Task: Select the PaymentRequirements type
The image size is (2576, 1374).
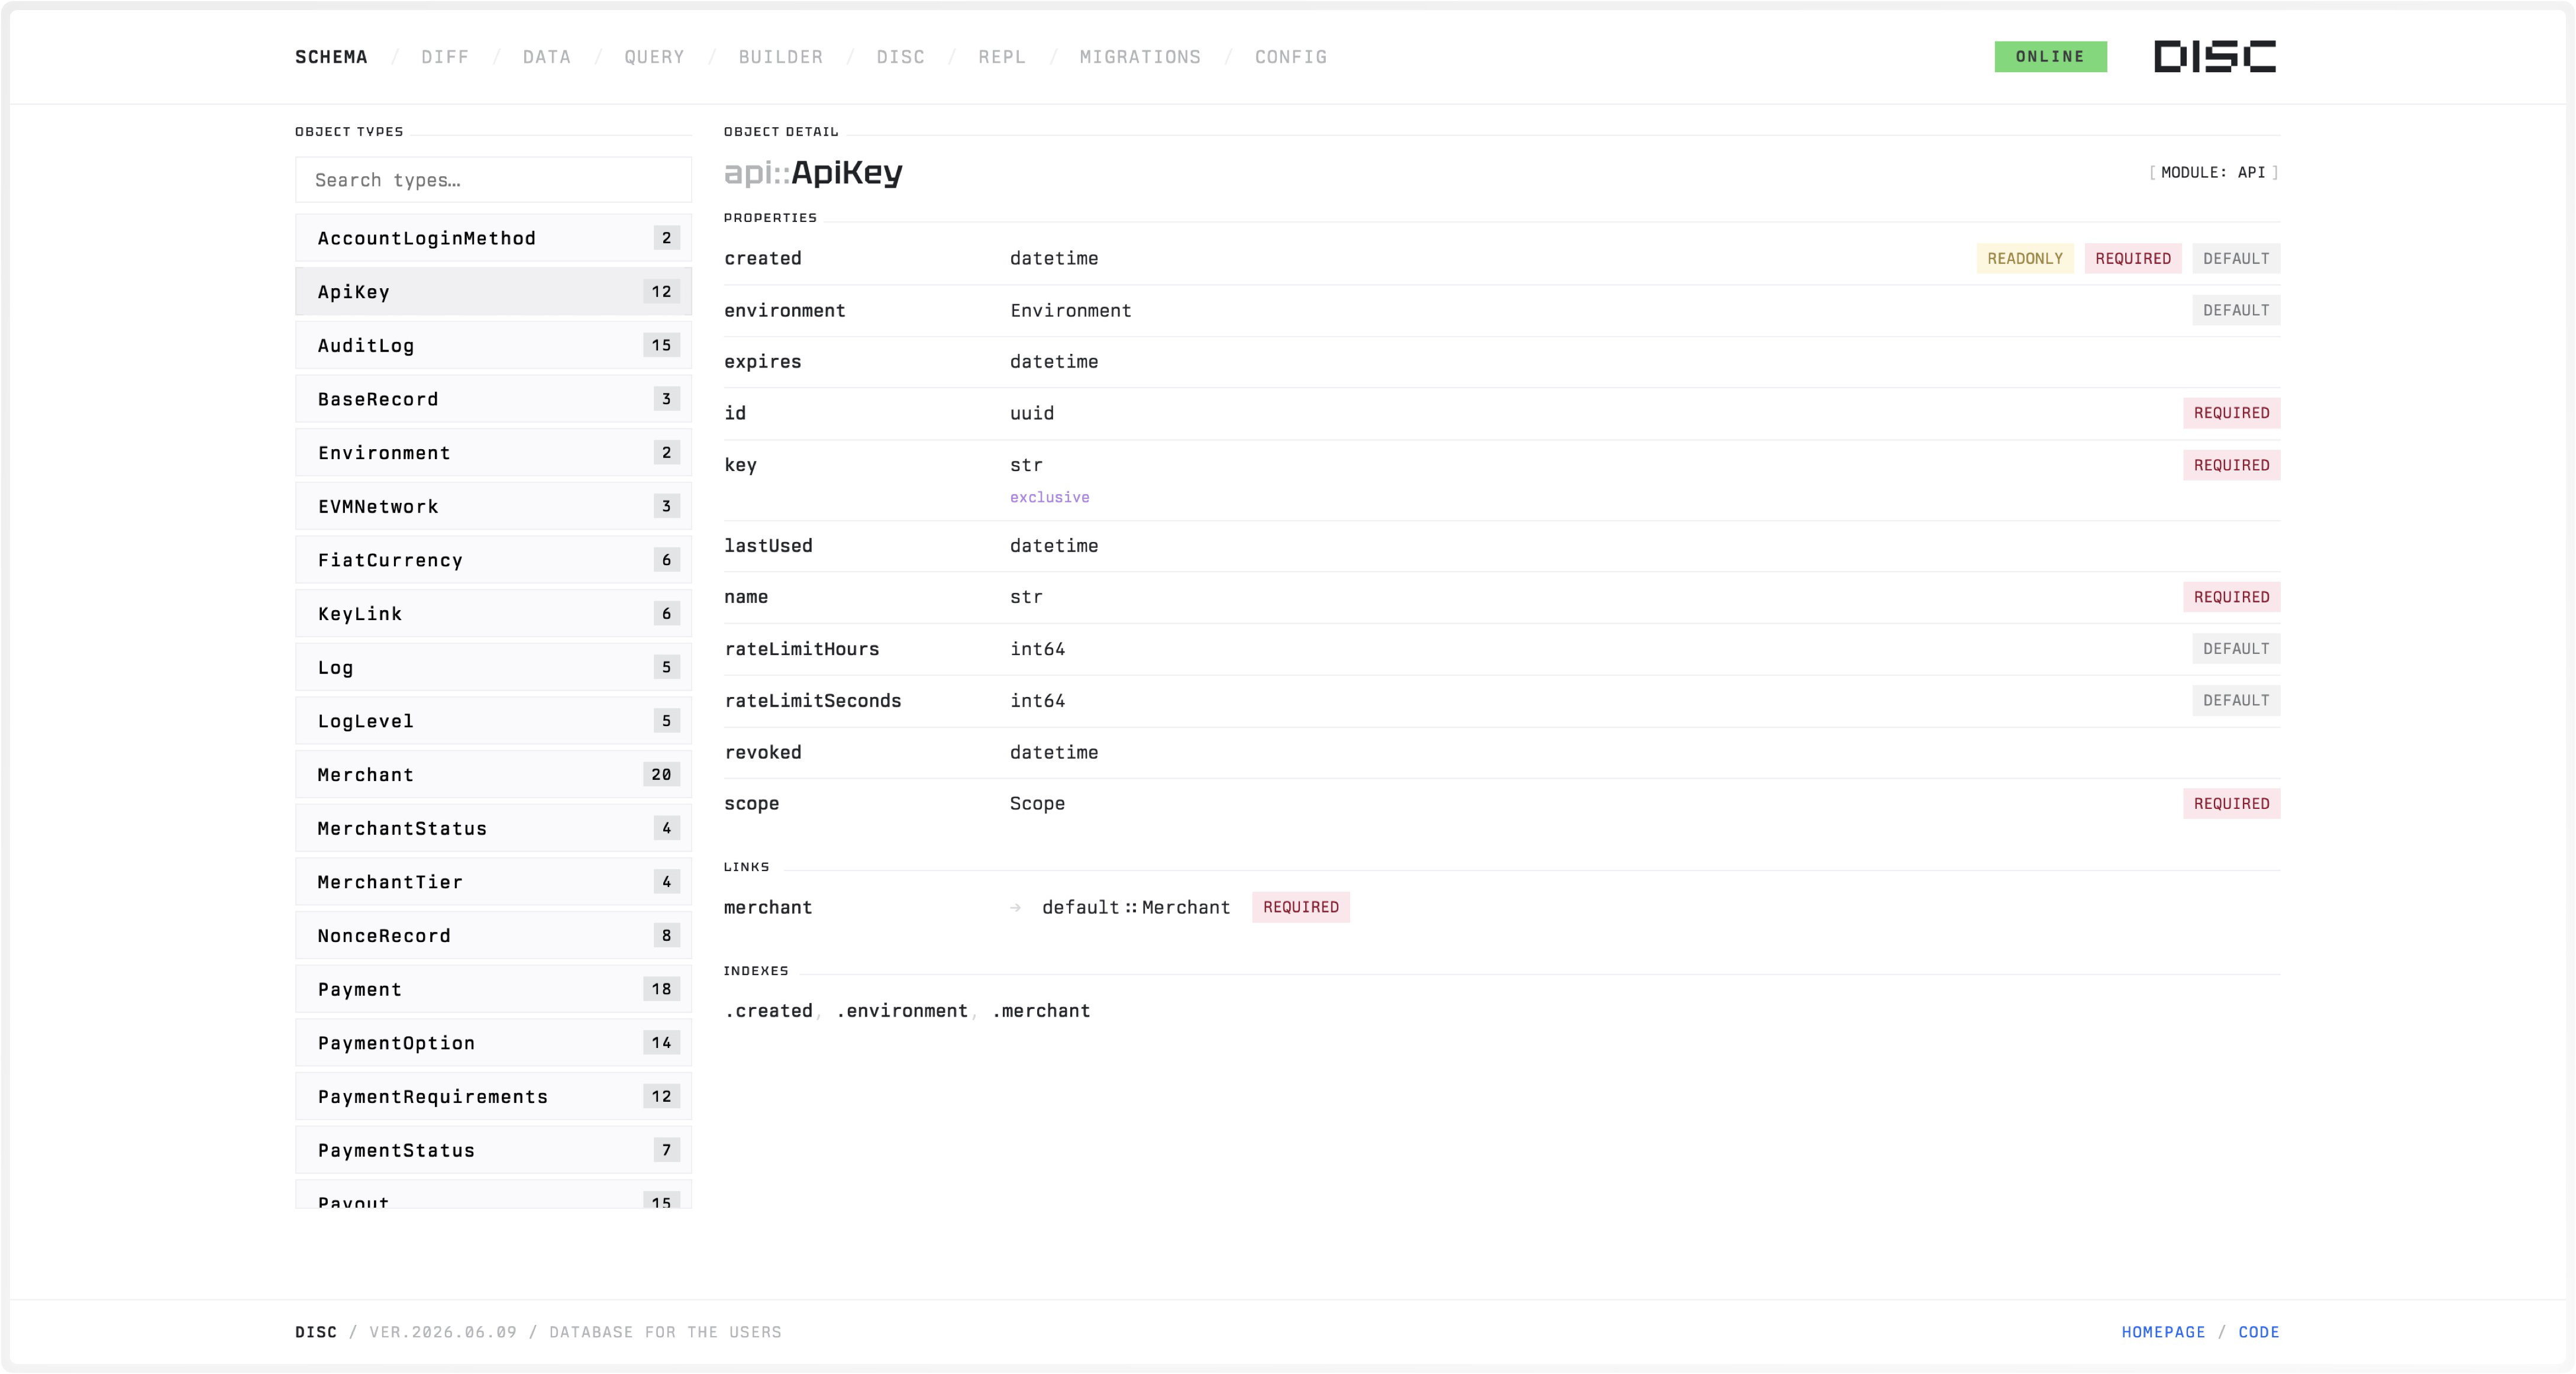Action: click(x=493, y=1097)
